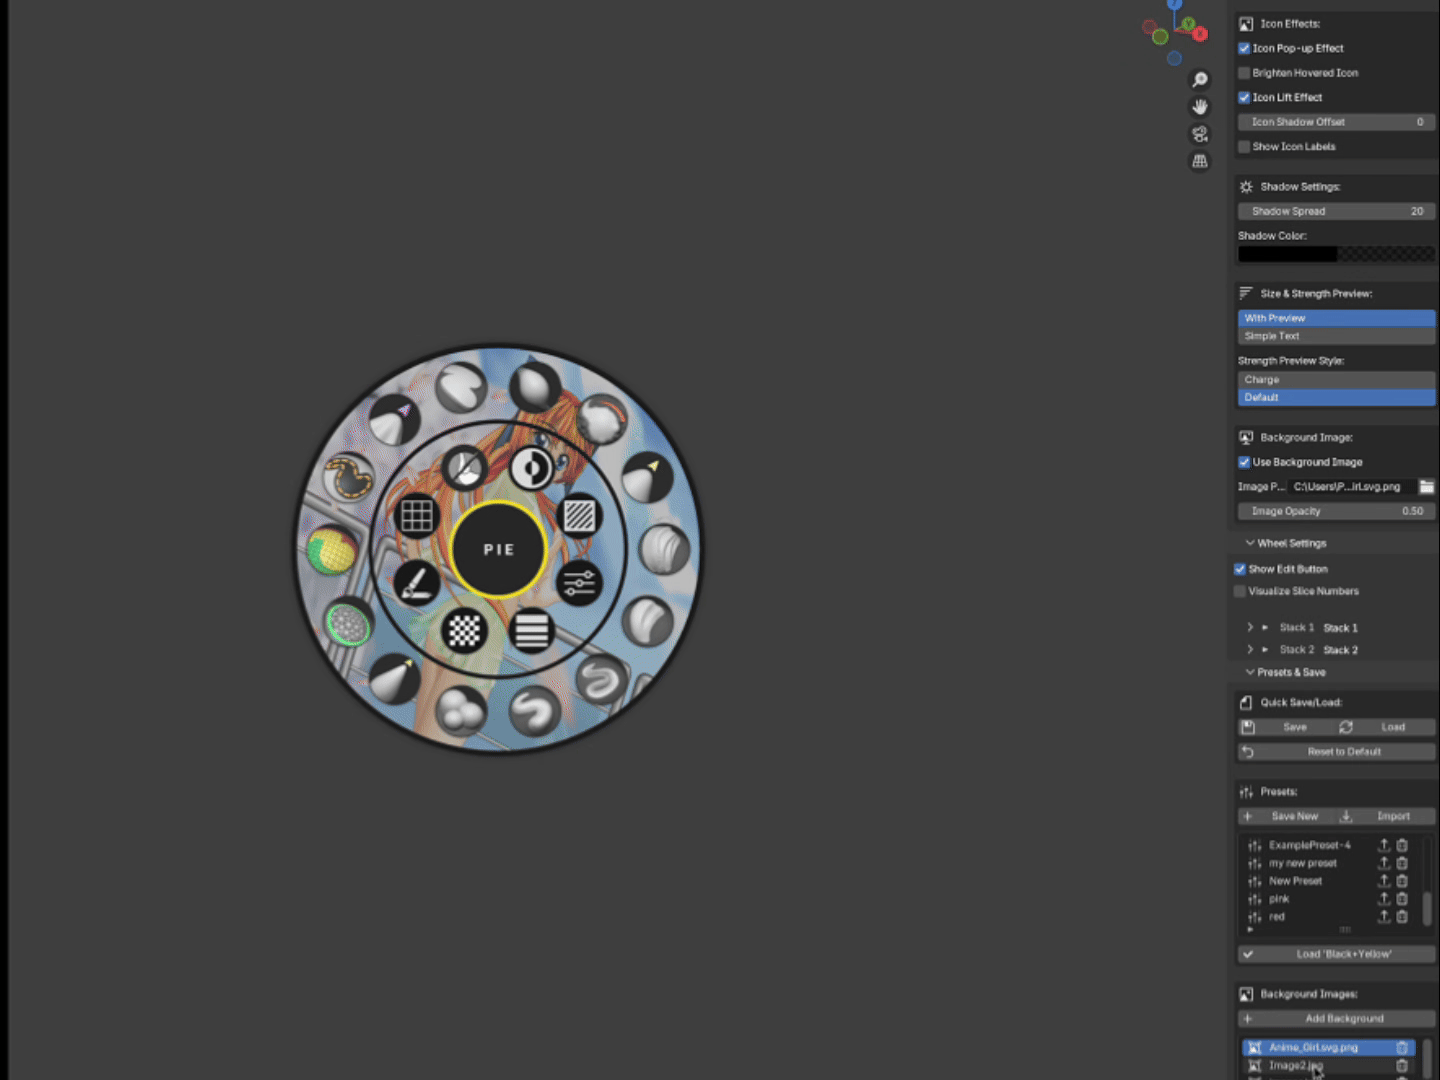Enable Show Icon Labels checkbox
The height and width of the screenshot is (1080, 1440).
[x=1244, y=147]
